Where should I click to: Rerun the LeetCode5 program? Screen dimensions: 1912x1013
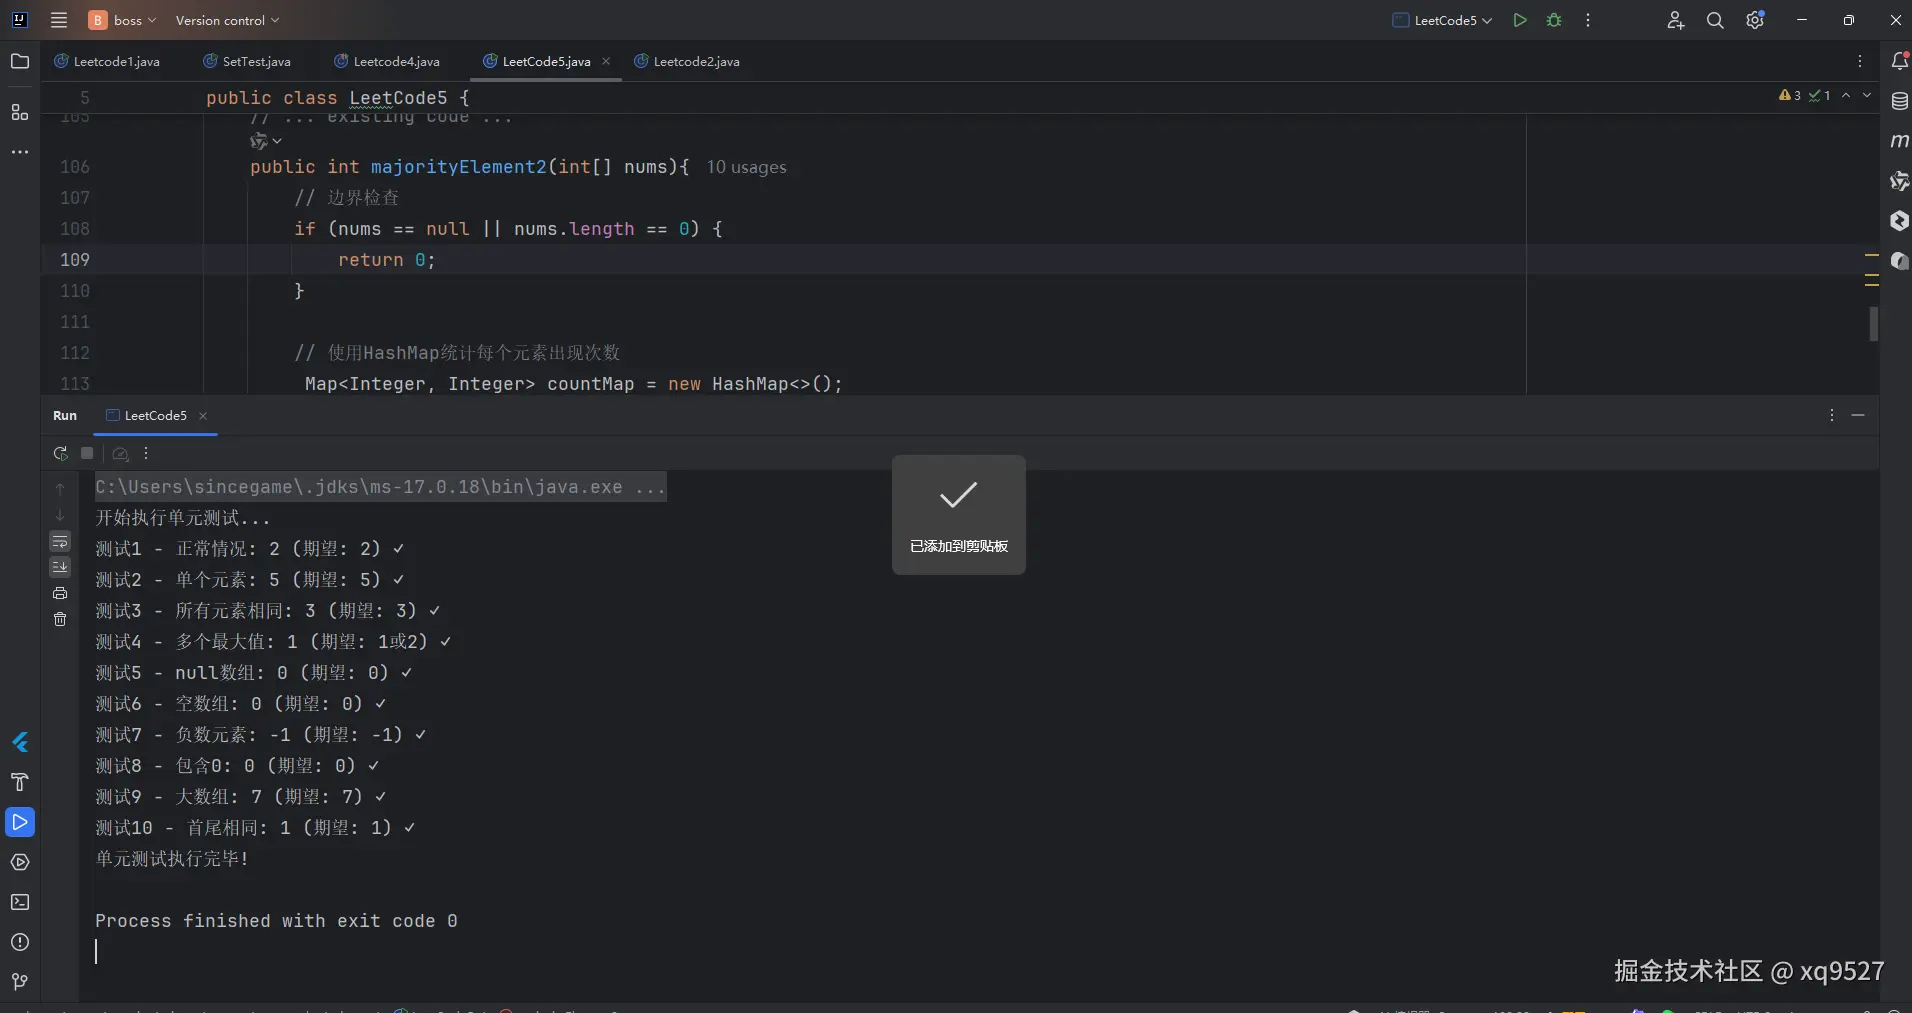pyautogui.click(x=60, y=454)
